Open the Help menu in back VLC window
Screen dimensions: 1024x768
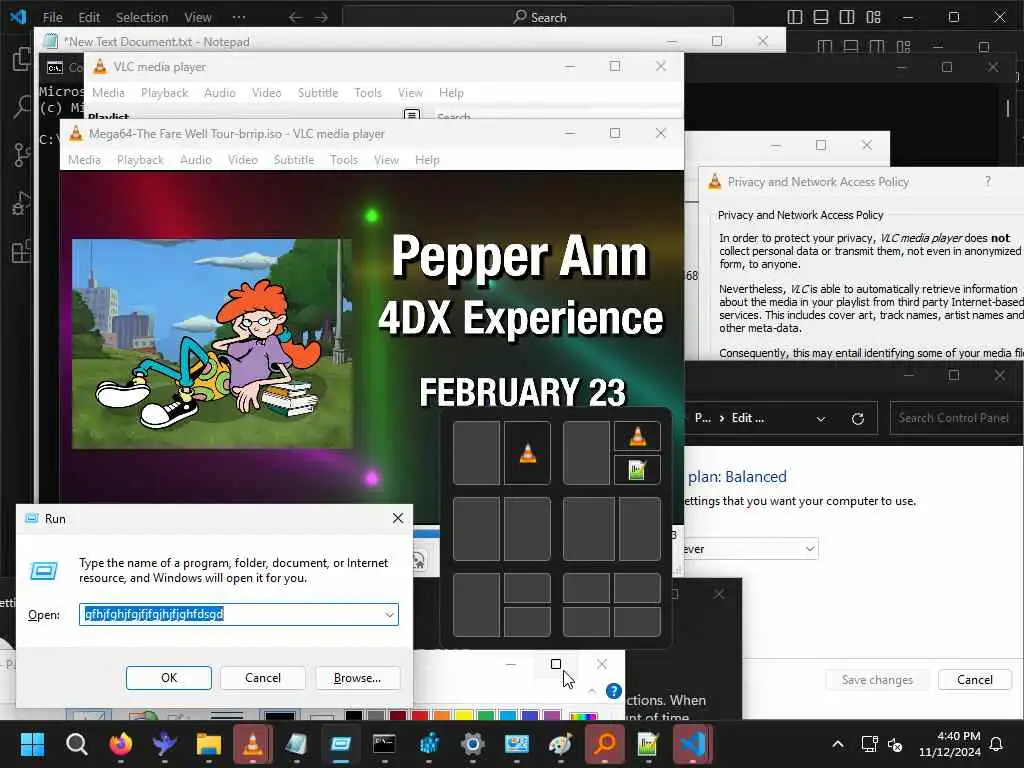tap(451, 93)
